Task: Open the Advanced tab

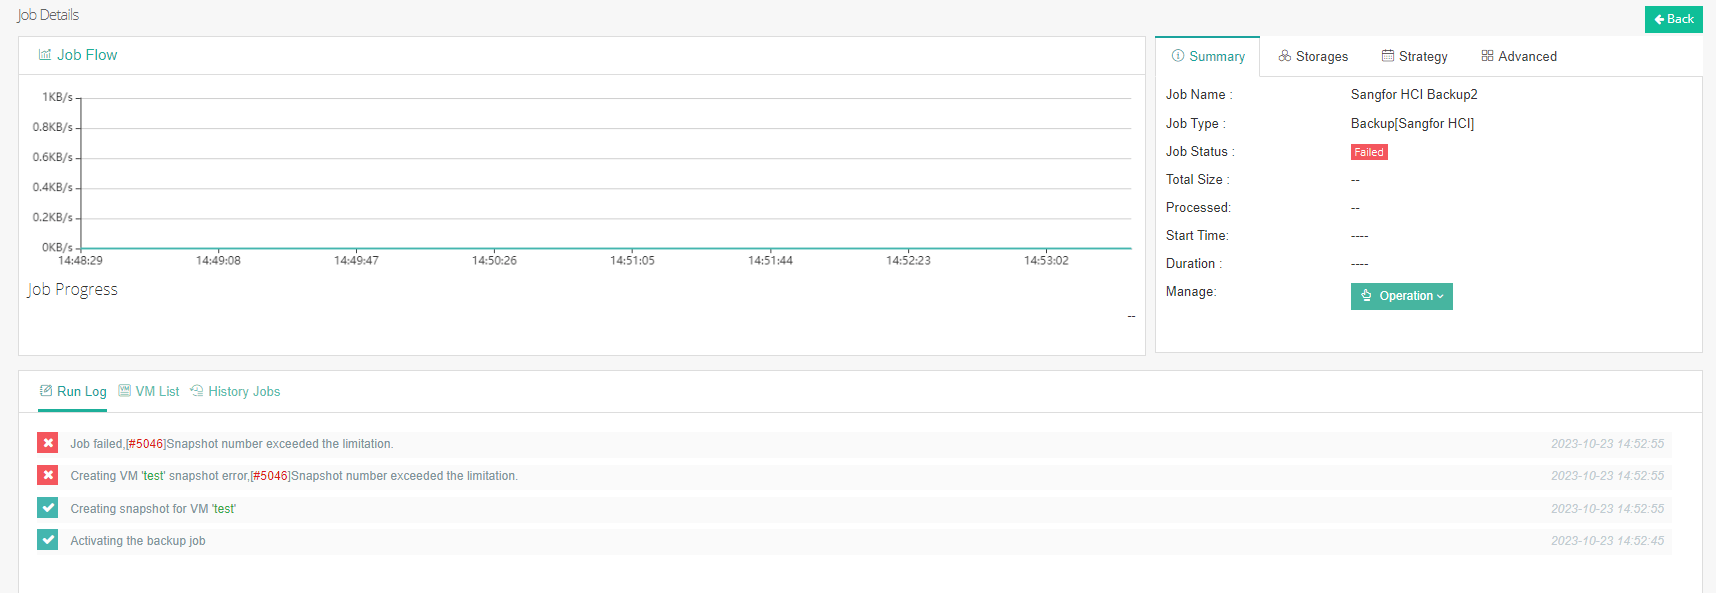Action: tap(1519, 57)
